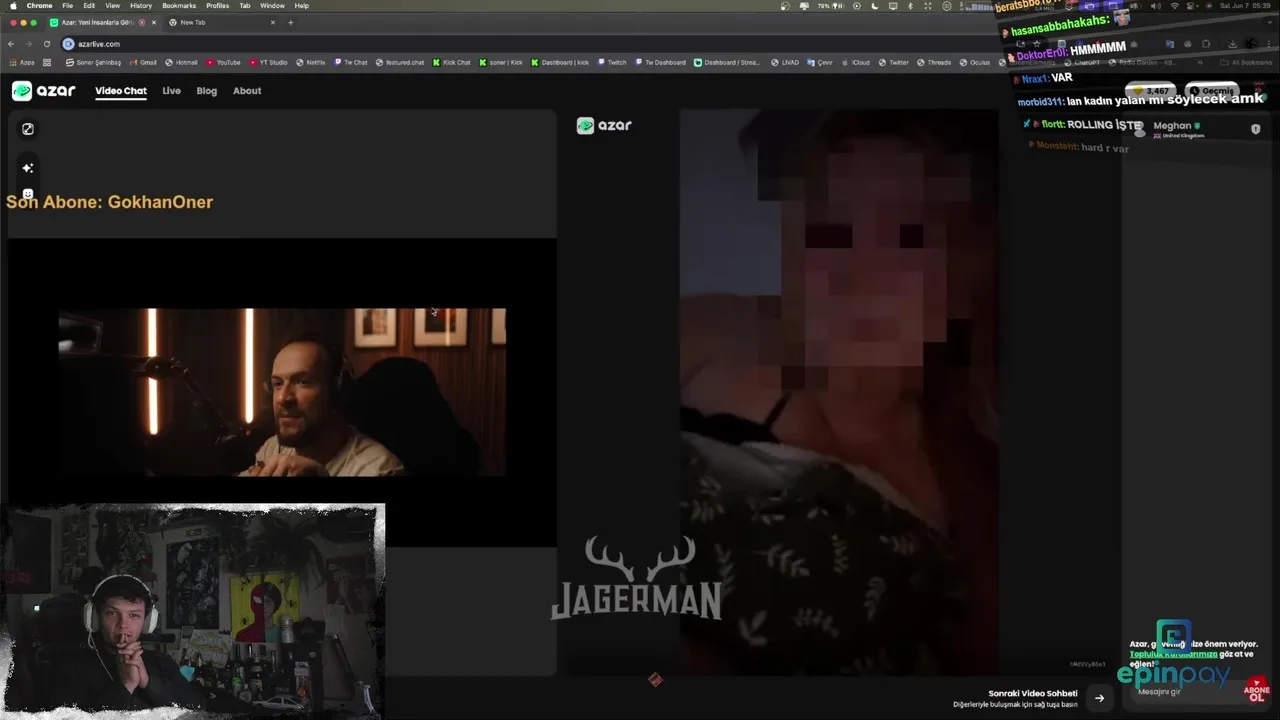Open the Gmail bookmark

pyautogui.click(x=143, y=62)
